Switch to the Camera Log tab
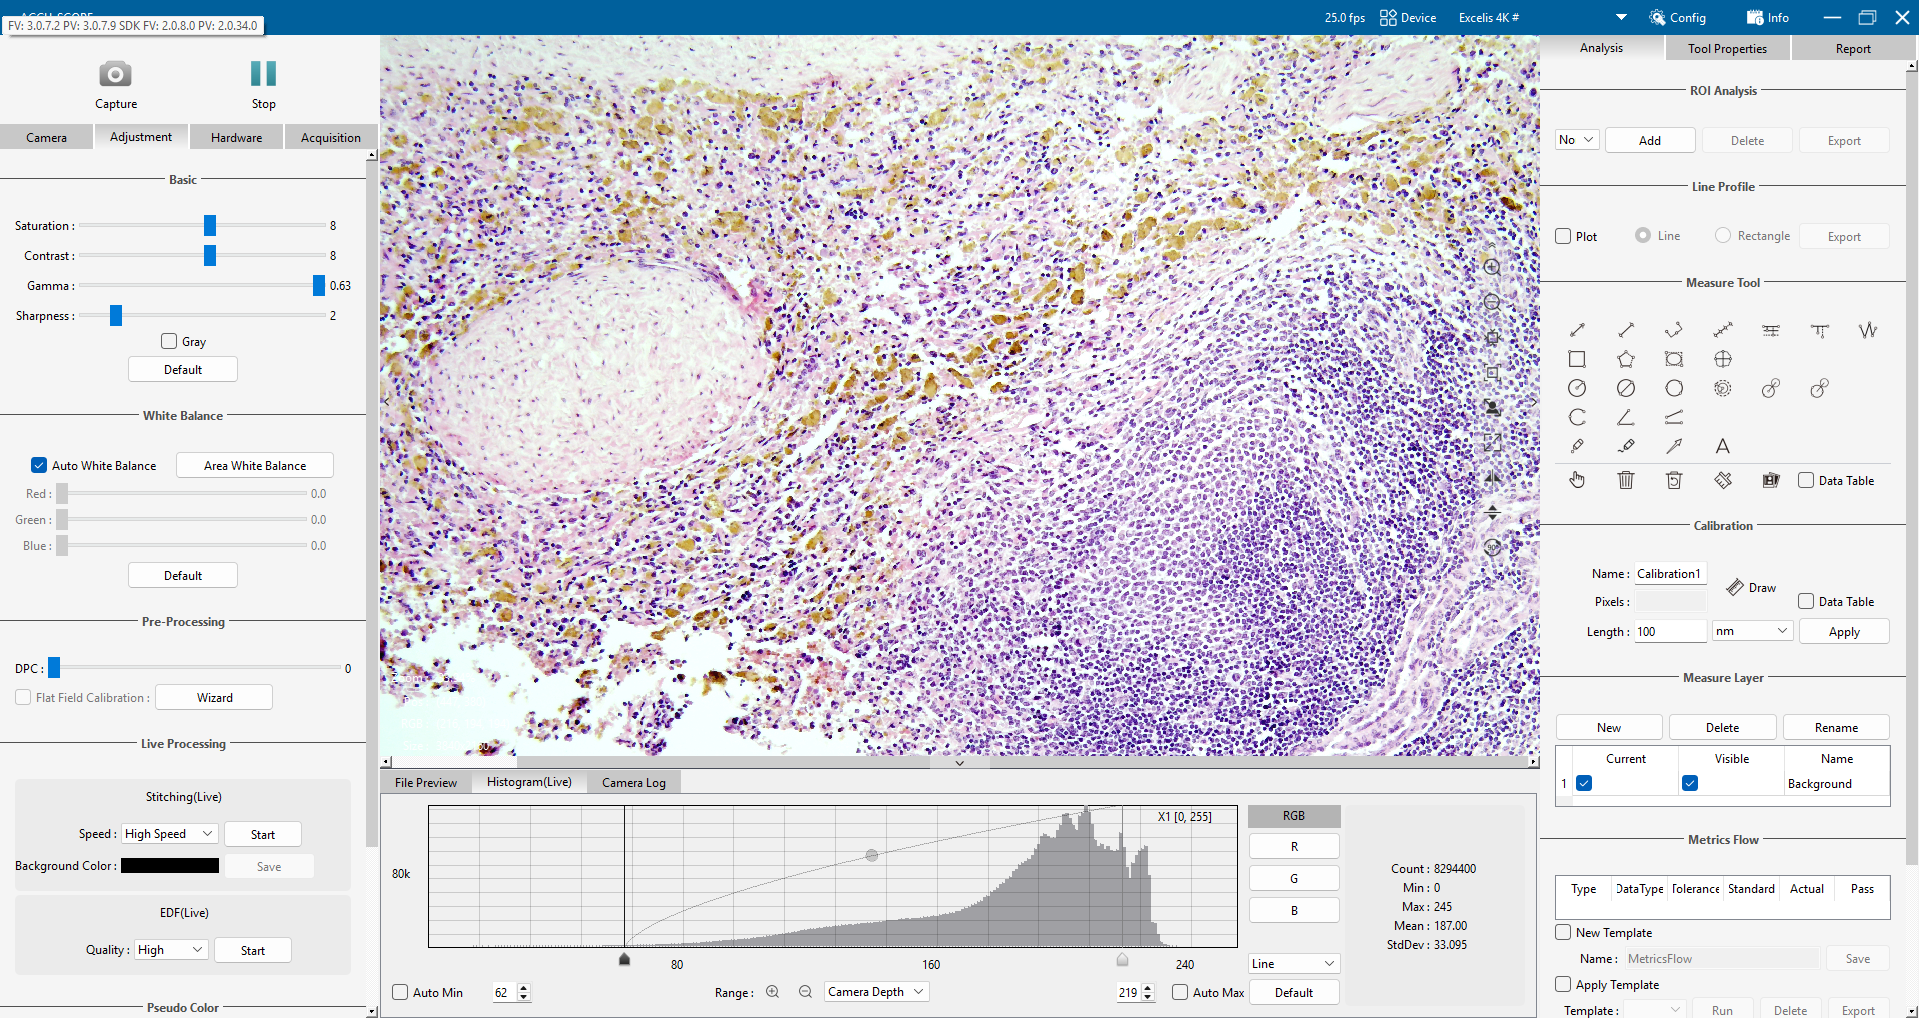This screenshot has height=1018, width=1919. click(633, 782)
